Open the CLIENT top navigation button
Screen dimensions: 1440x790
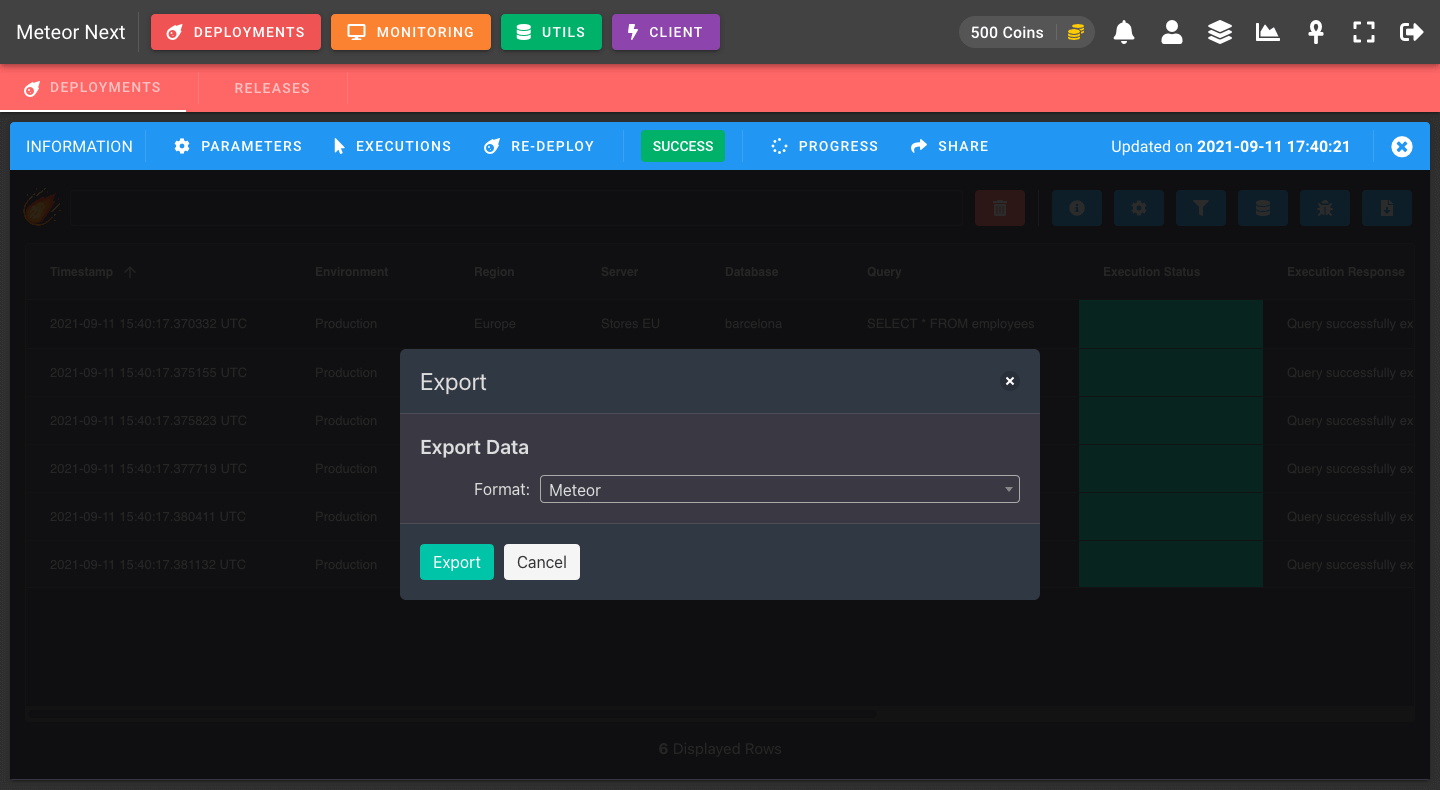click(x=666, y=32)
